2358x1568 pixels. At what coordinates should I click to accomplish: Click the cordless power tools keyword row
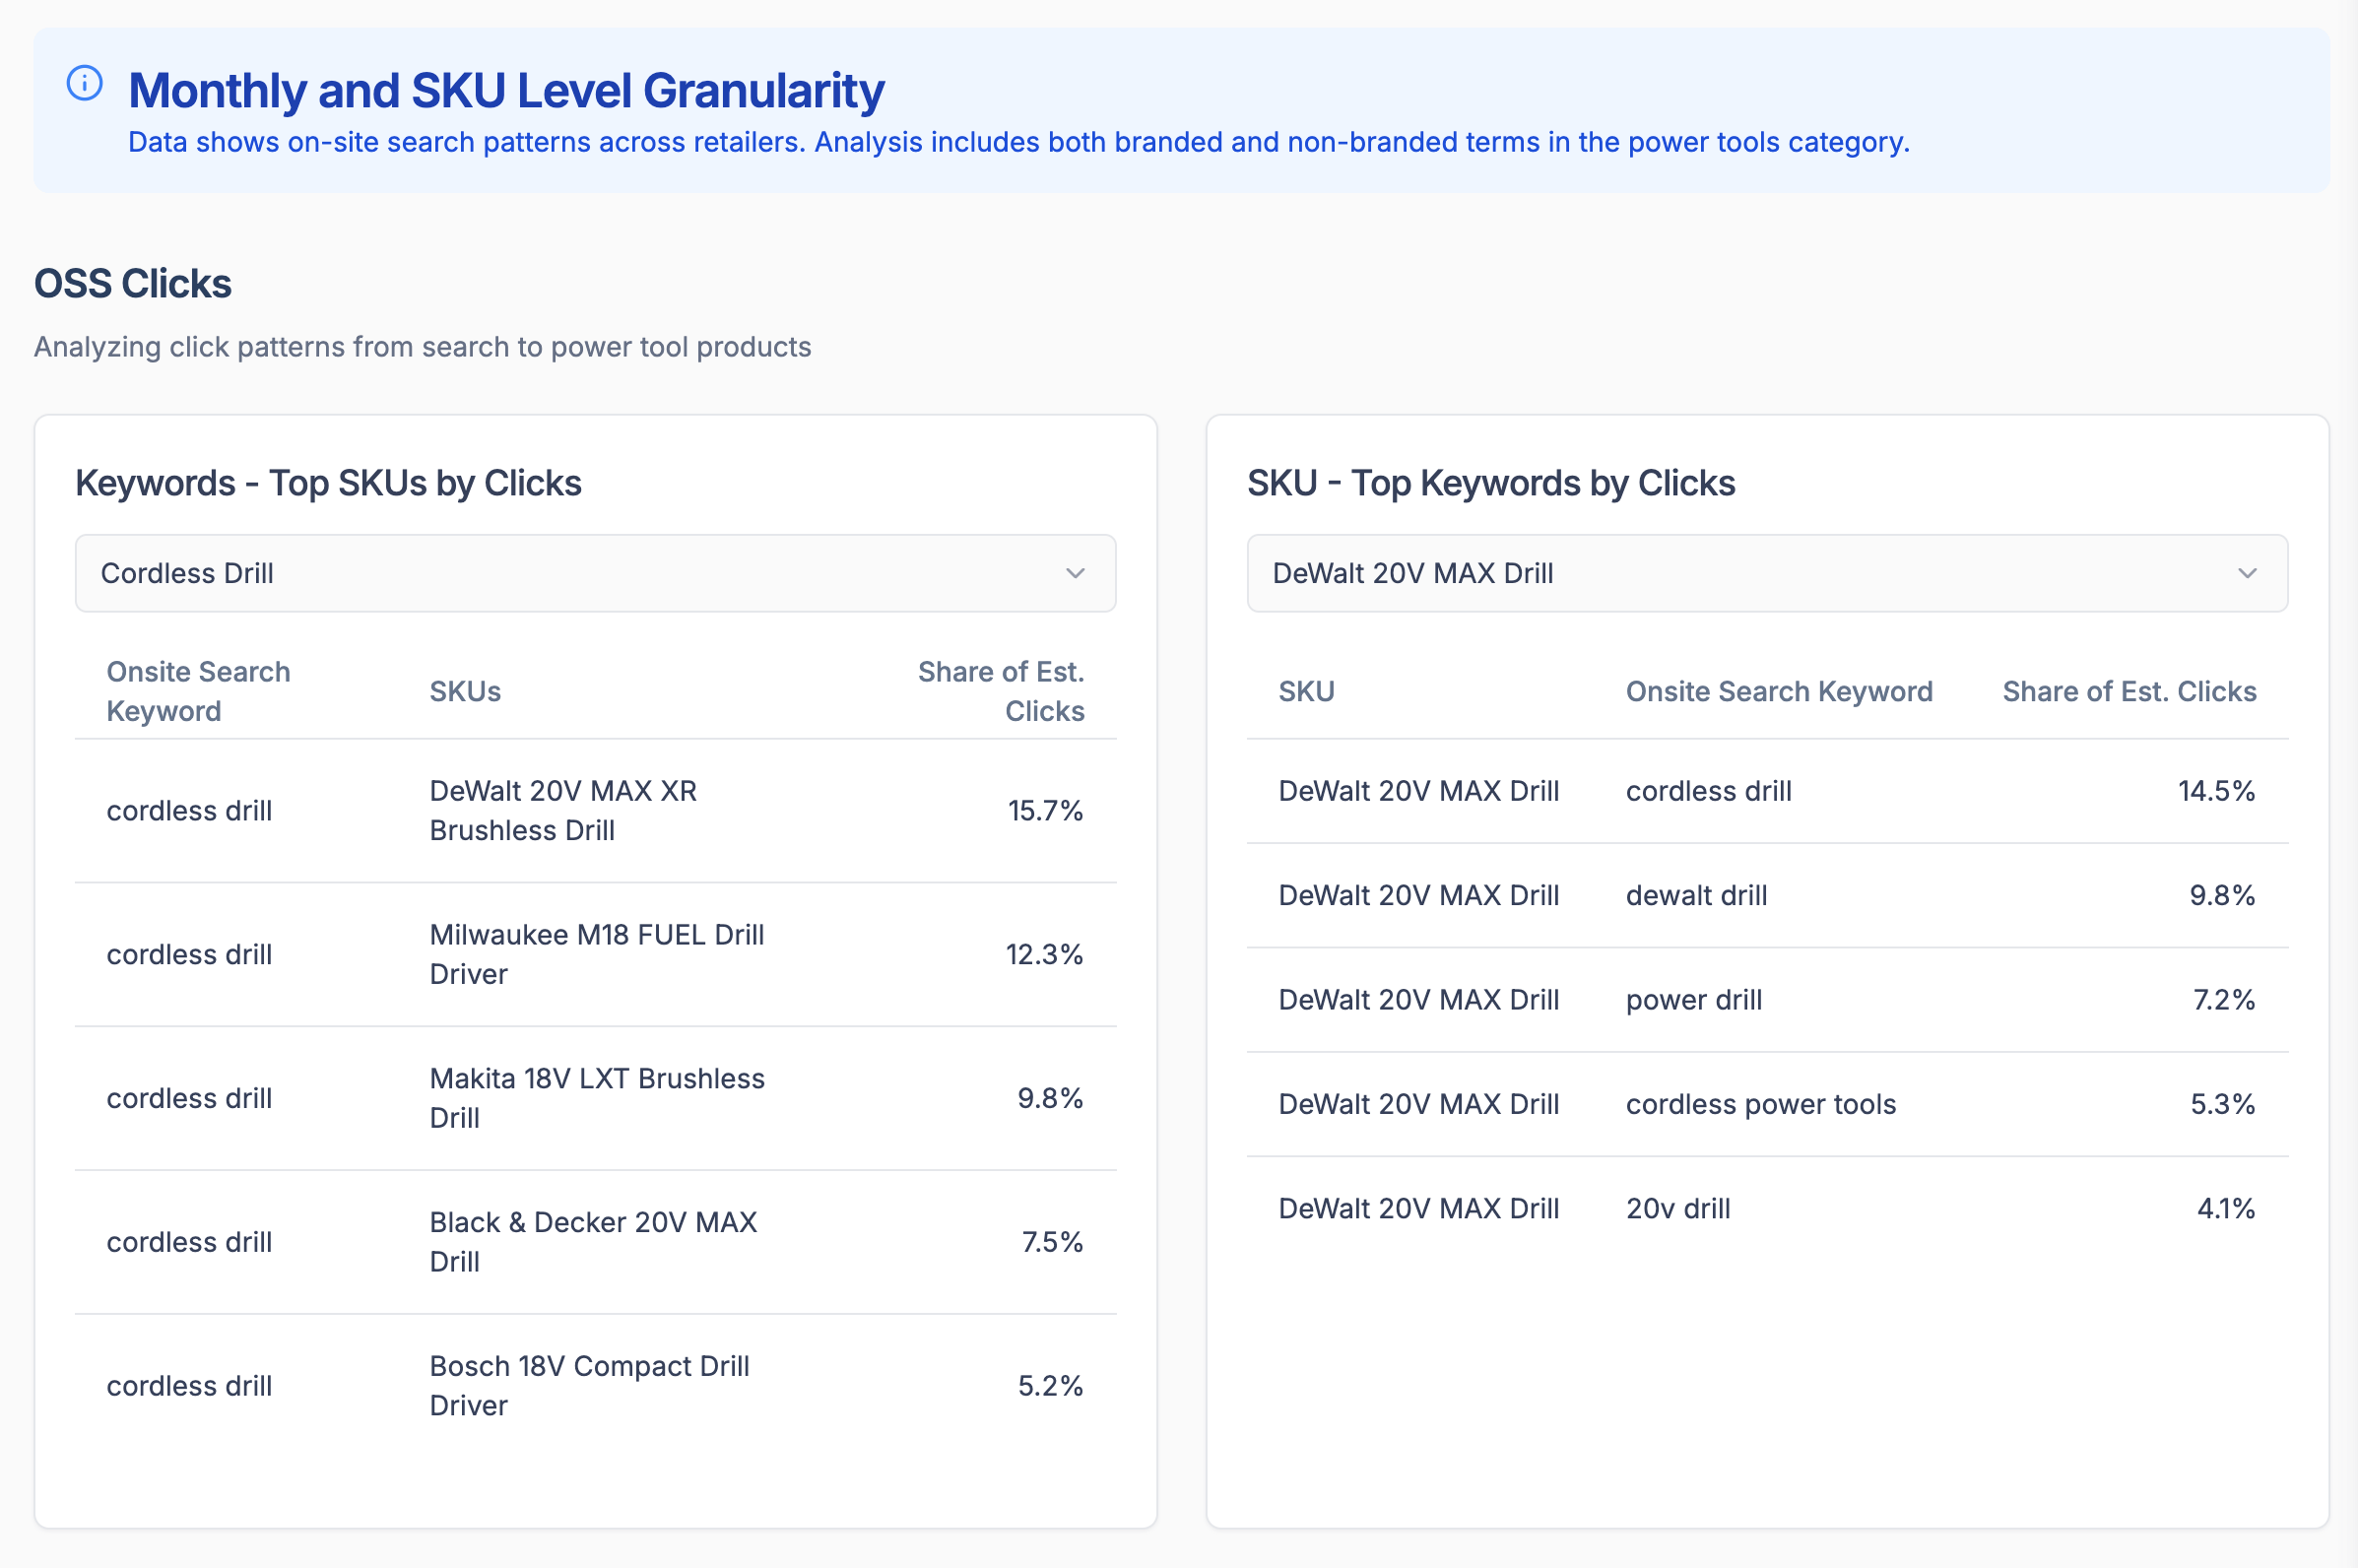(x=1760, y=1104)
